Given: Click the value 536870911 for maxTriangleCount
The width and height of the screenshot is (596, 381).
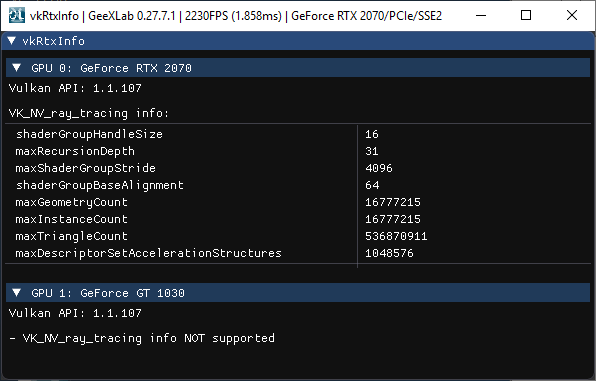Looking at the screenshot, I should (x=396, y=236).
